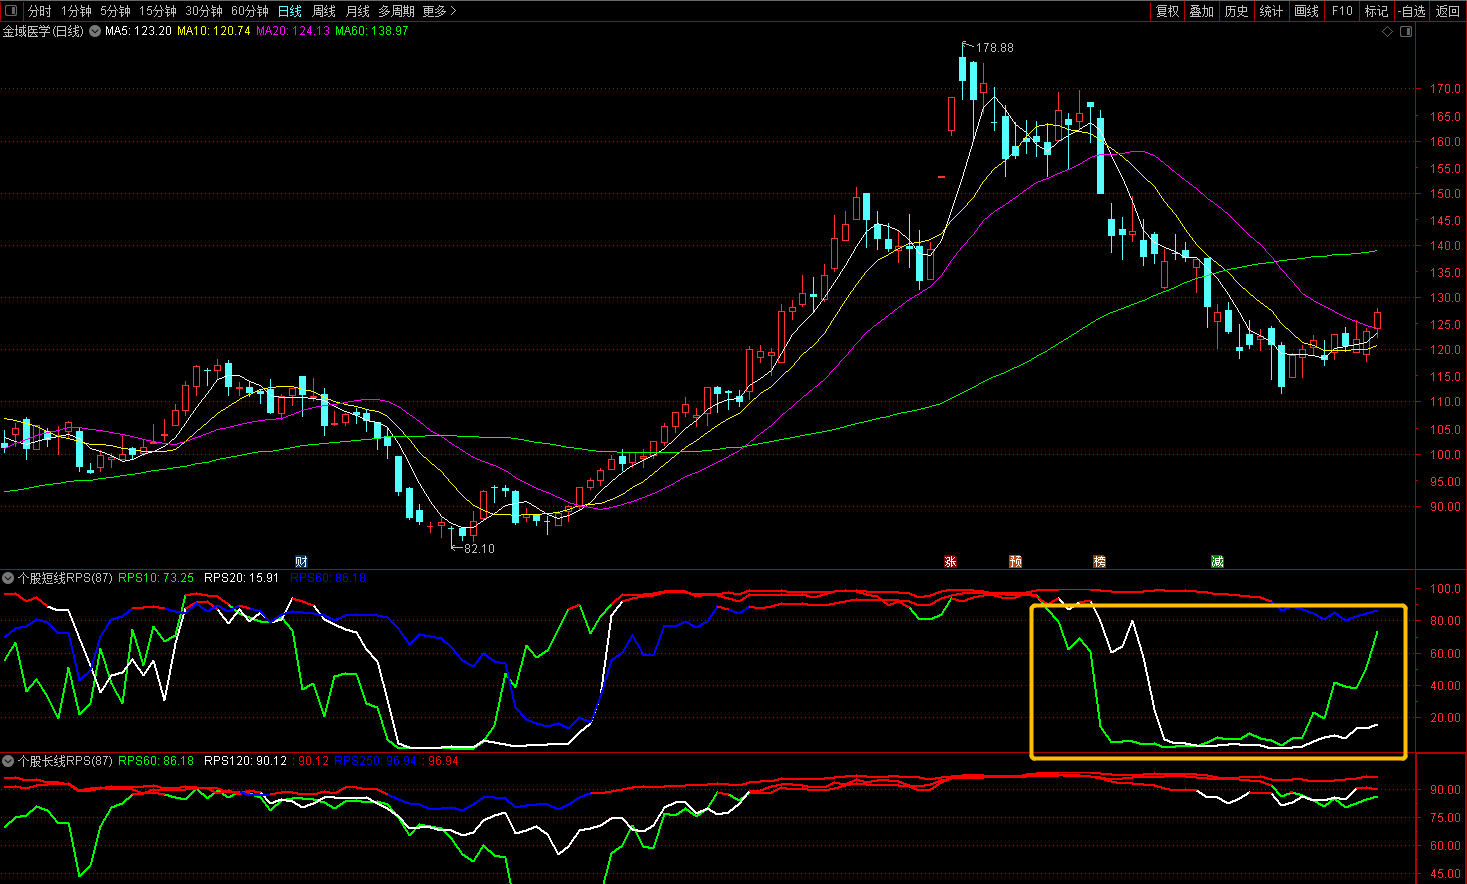Click the 复权 adjustment button
Screen dimensions: 1467x884
click(x=1167, y=11)
